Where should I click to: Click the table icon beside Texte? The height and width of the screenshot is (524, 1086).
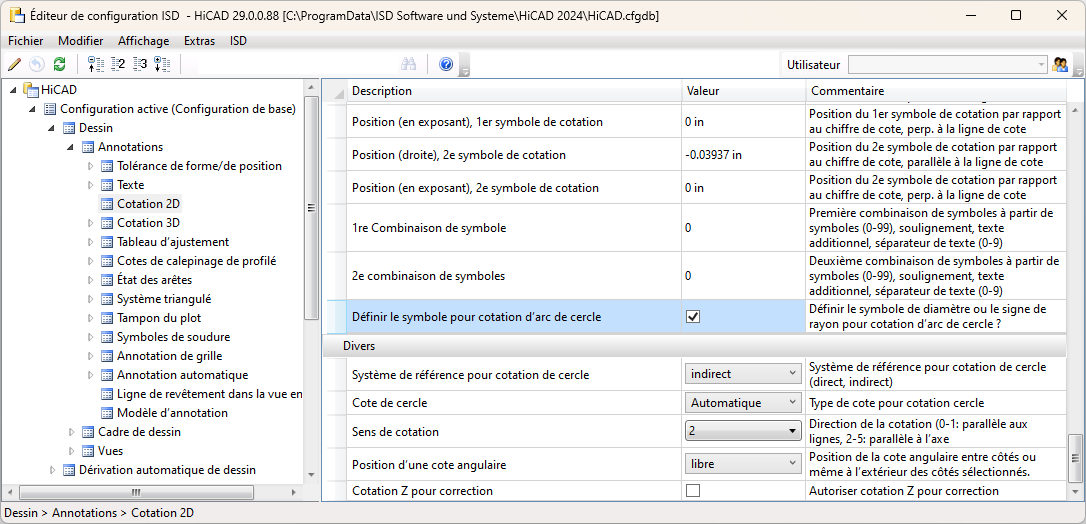[107, 185]
